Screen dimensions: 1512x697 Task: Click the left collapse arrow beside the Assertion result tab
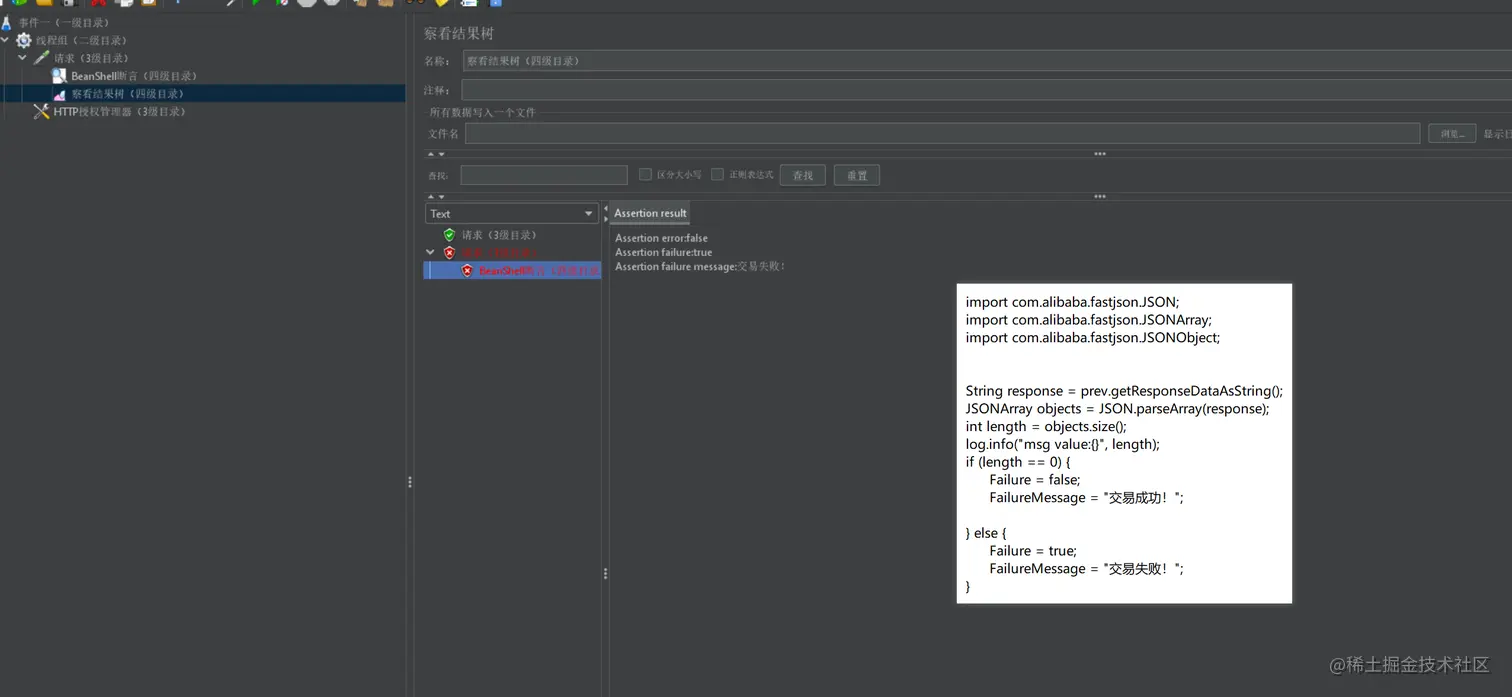click(606, 209)
